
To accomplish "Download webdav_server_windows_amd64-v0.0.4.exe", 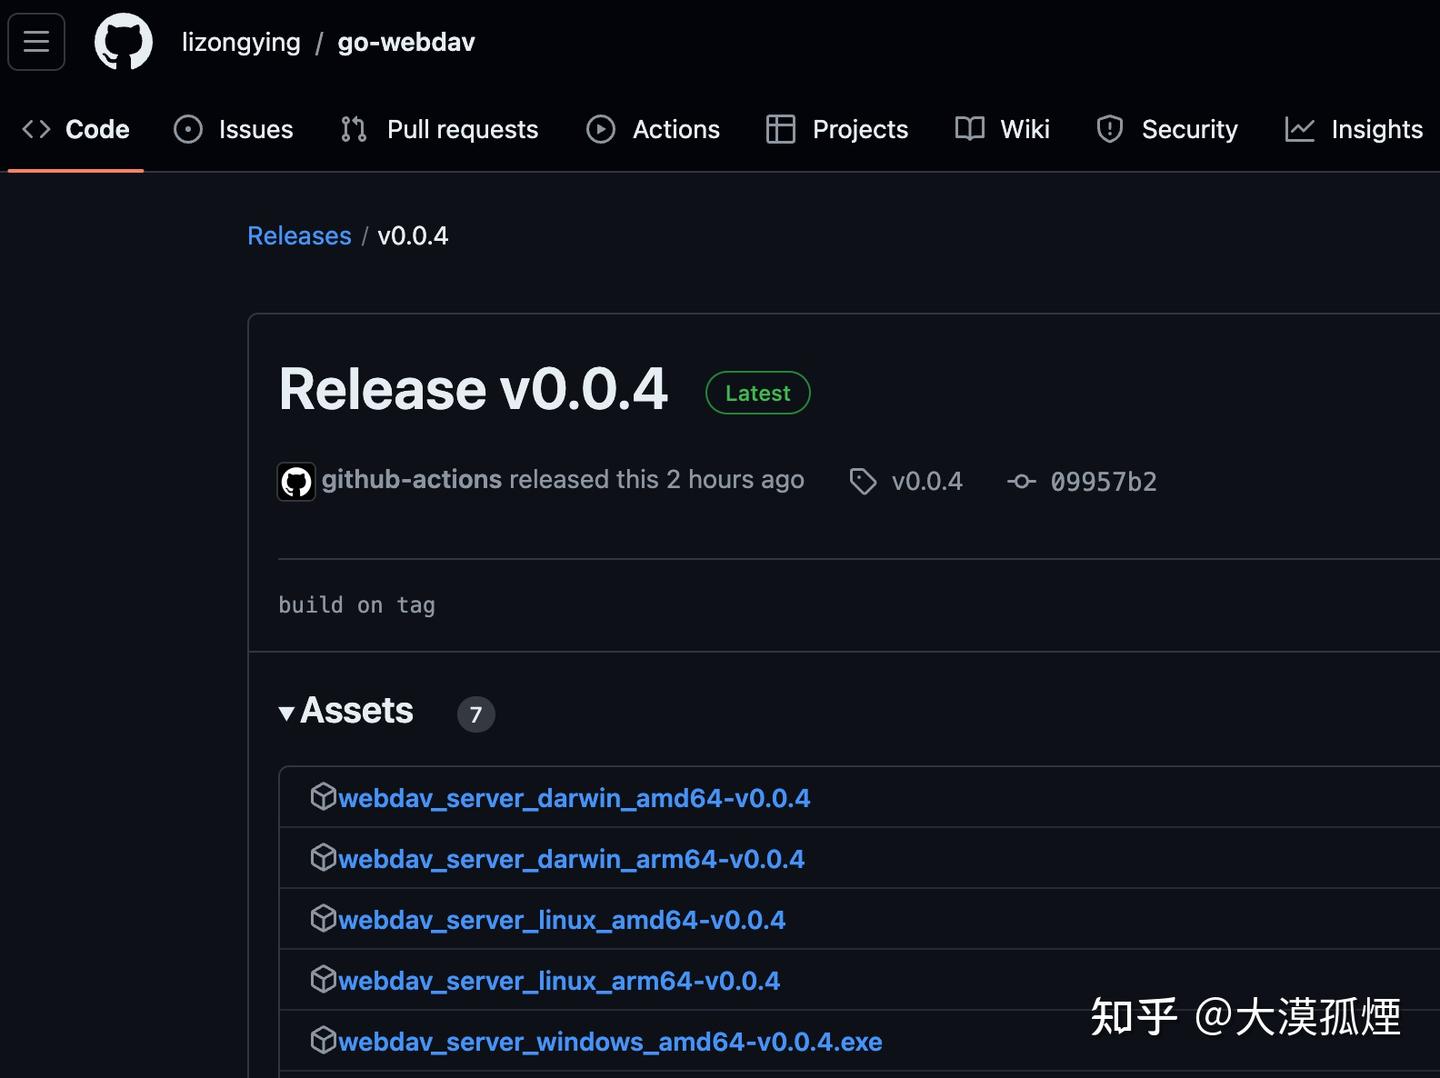I will click(x=611, y=1042).
